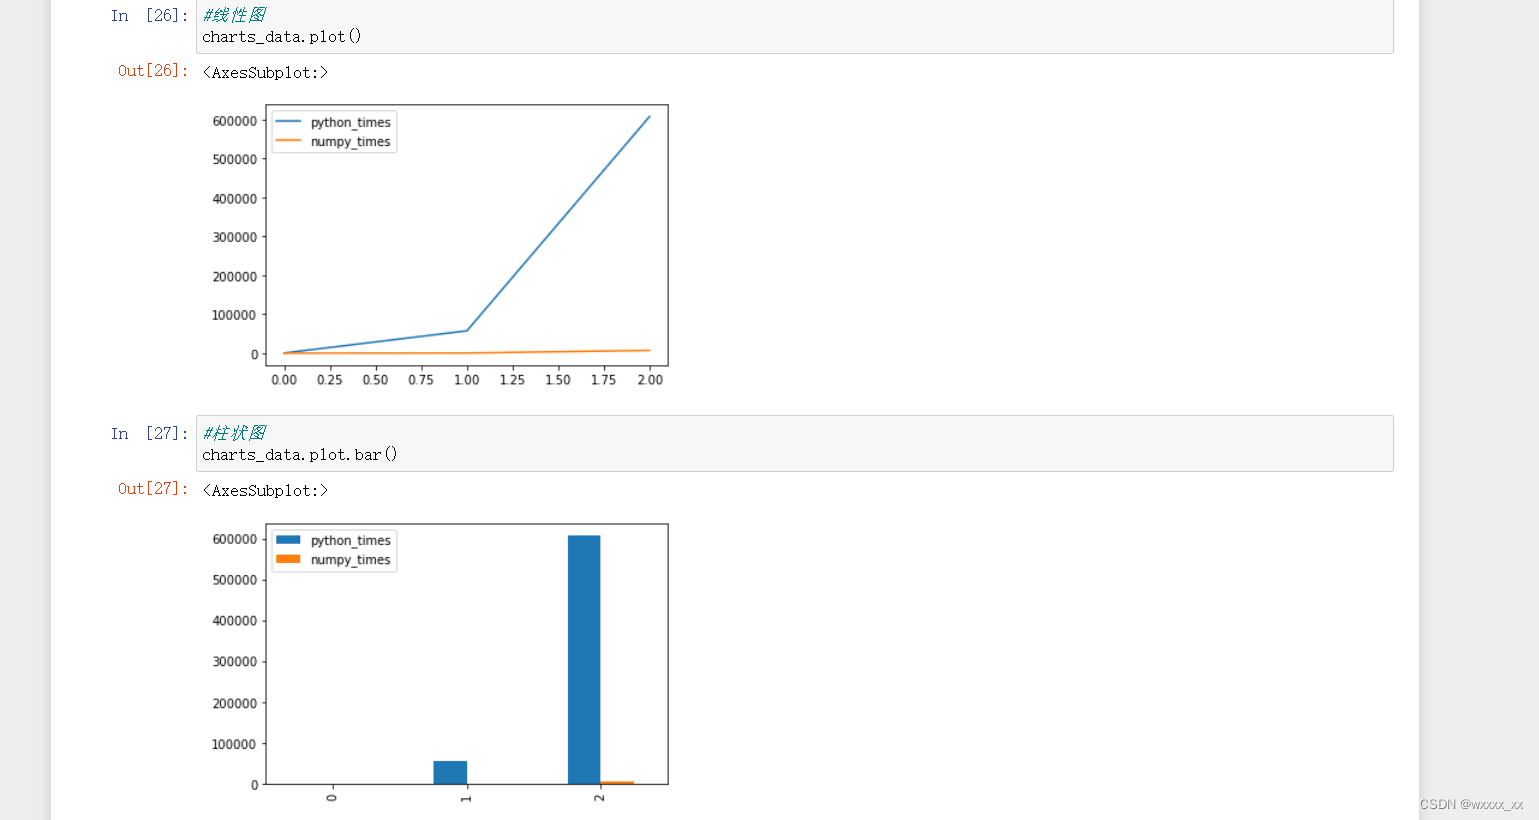Click the blue bar at index 1
The width and height of the screenshot is (1539, 820).
(x=450, y=773)
